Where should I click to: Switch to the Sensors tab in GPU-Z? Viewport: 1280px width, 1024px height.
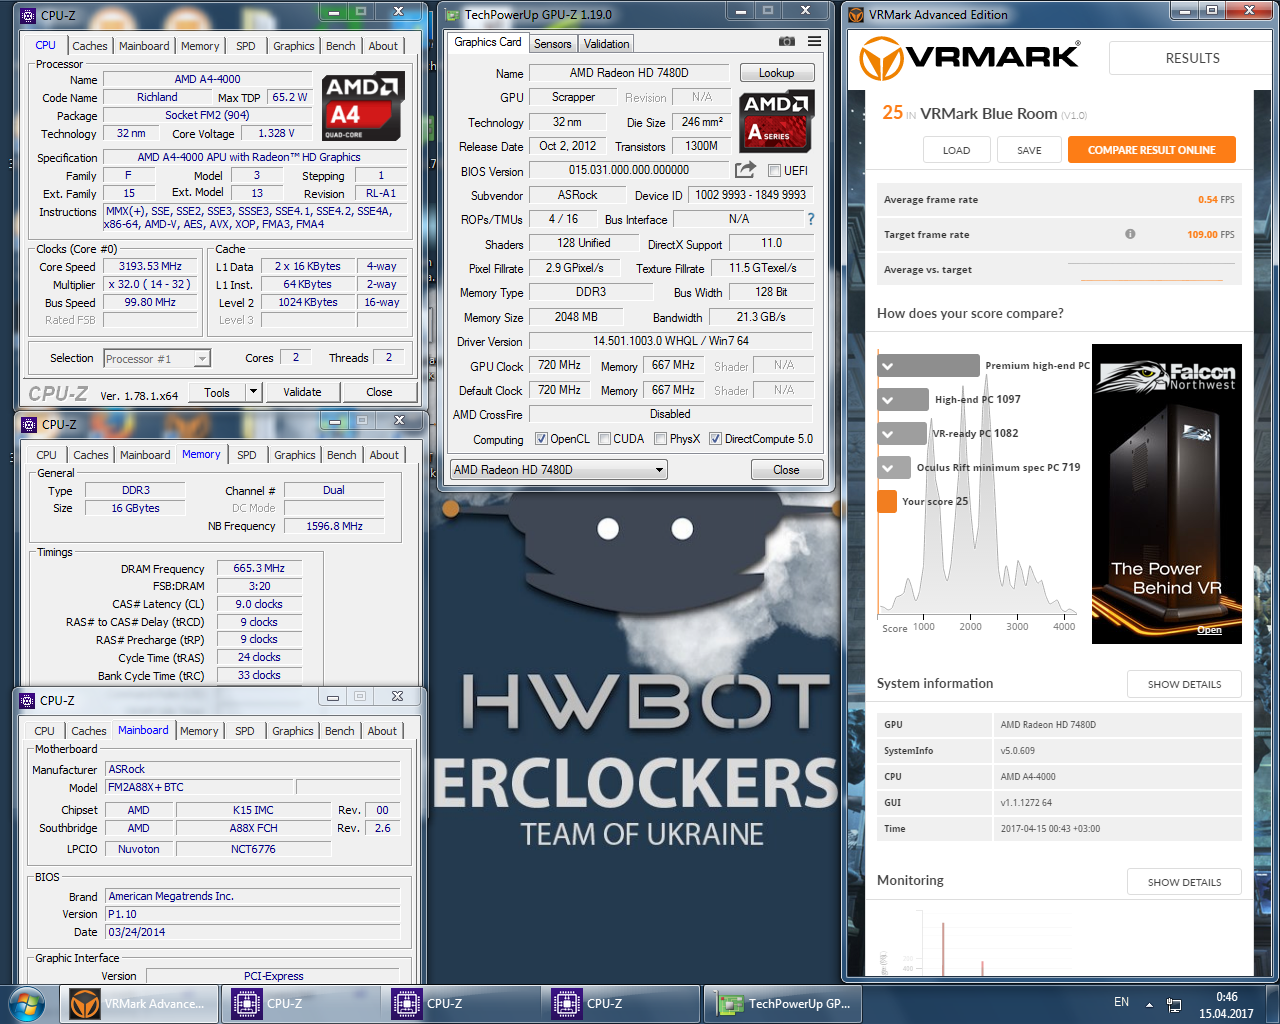552,43
